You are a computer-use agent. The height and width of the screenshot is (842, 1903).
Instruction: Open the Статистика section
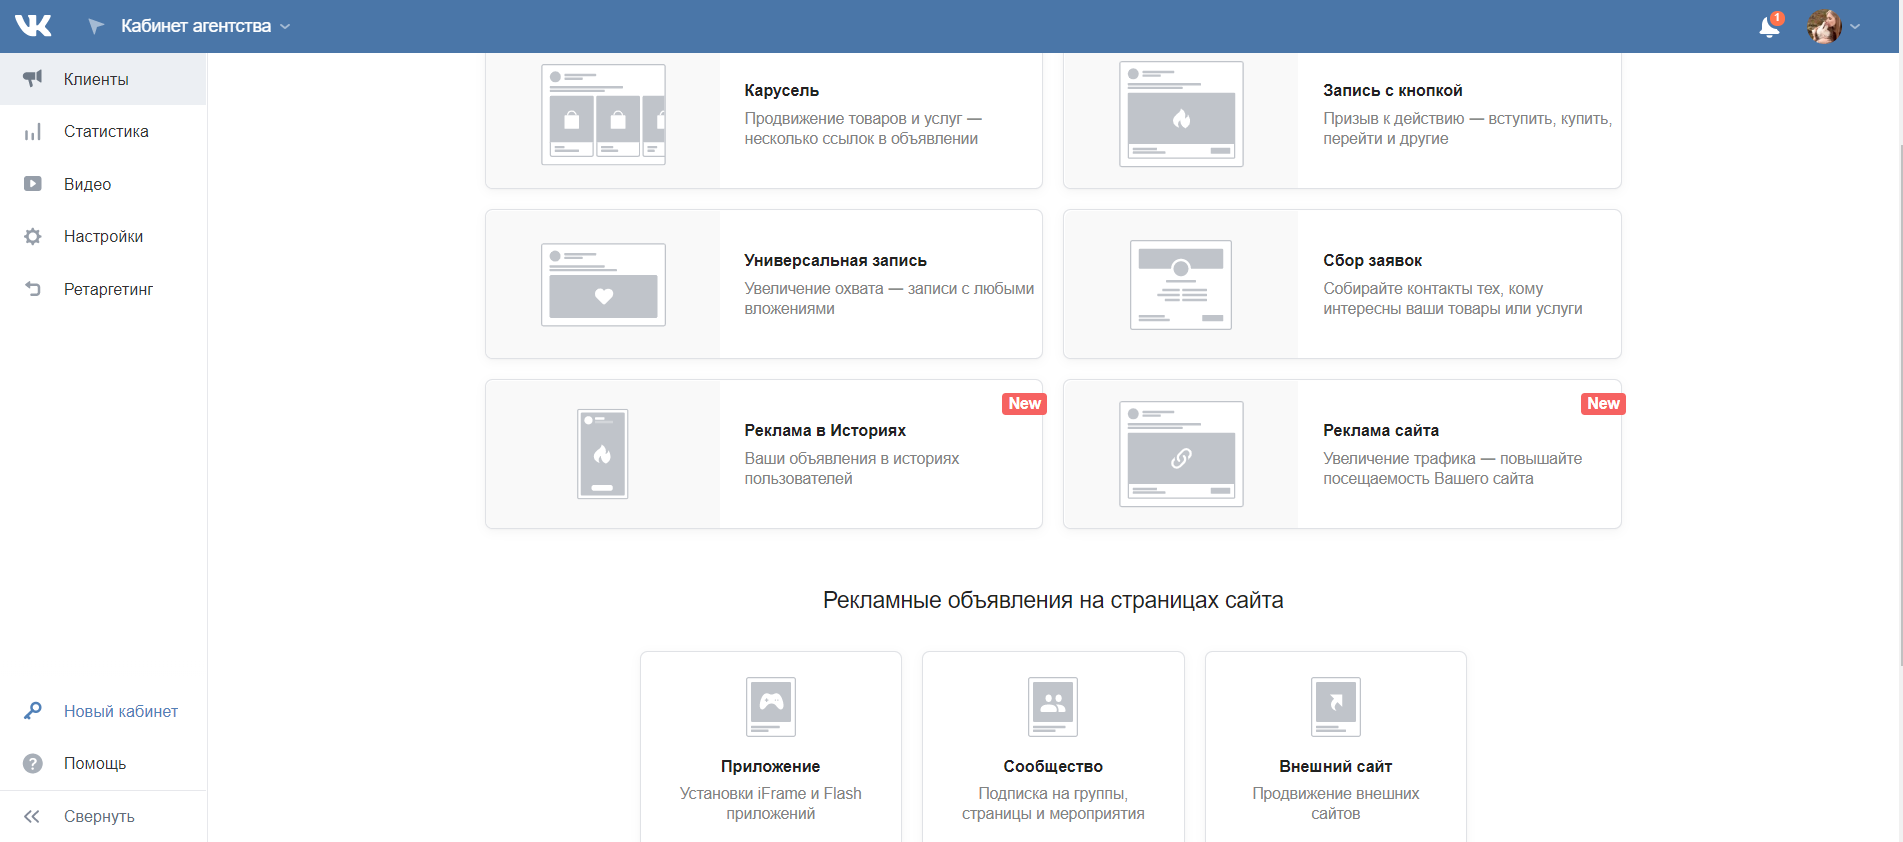click(106, 132)
